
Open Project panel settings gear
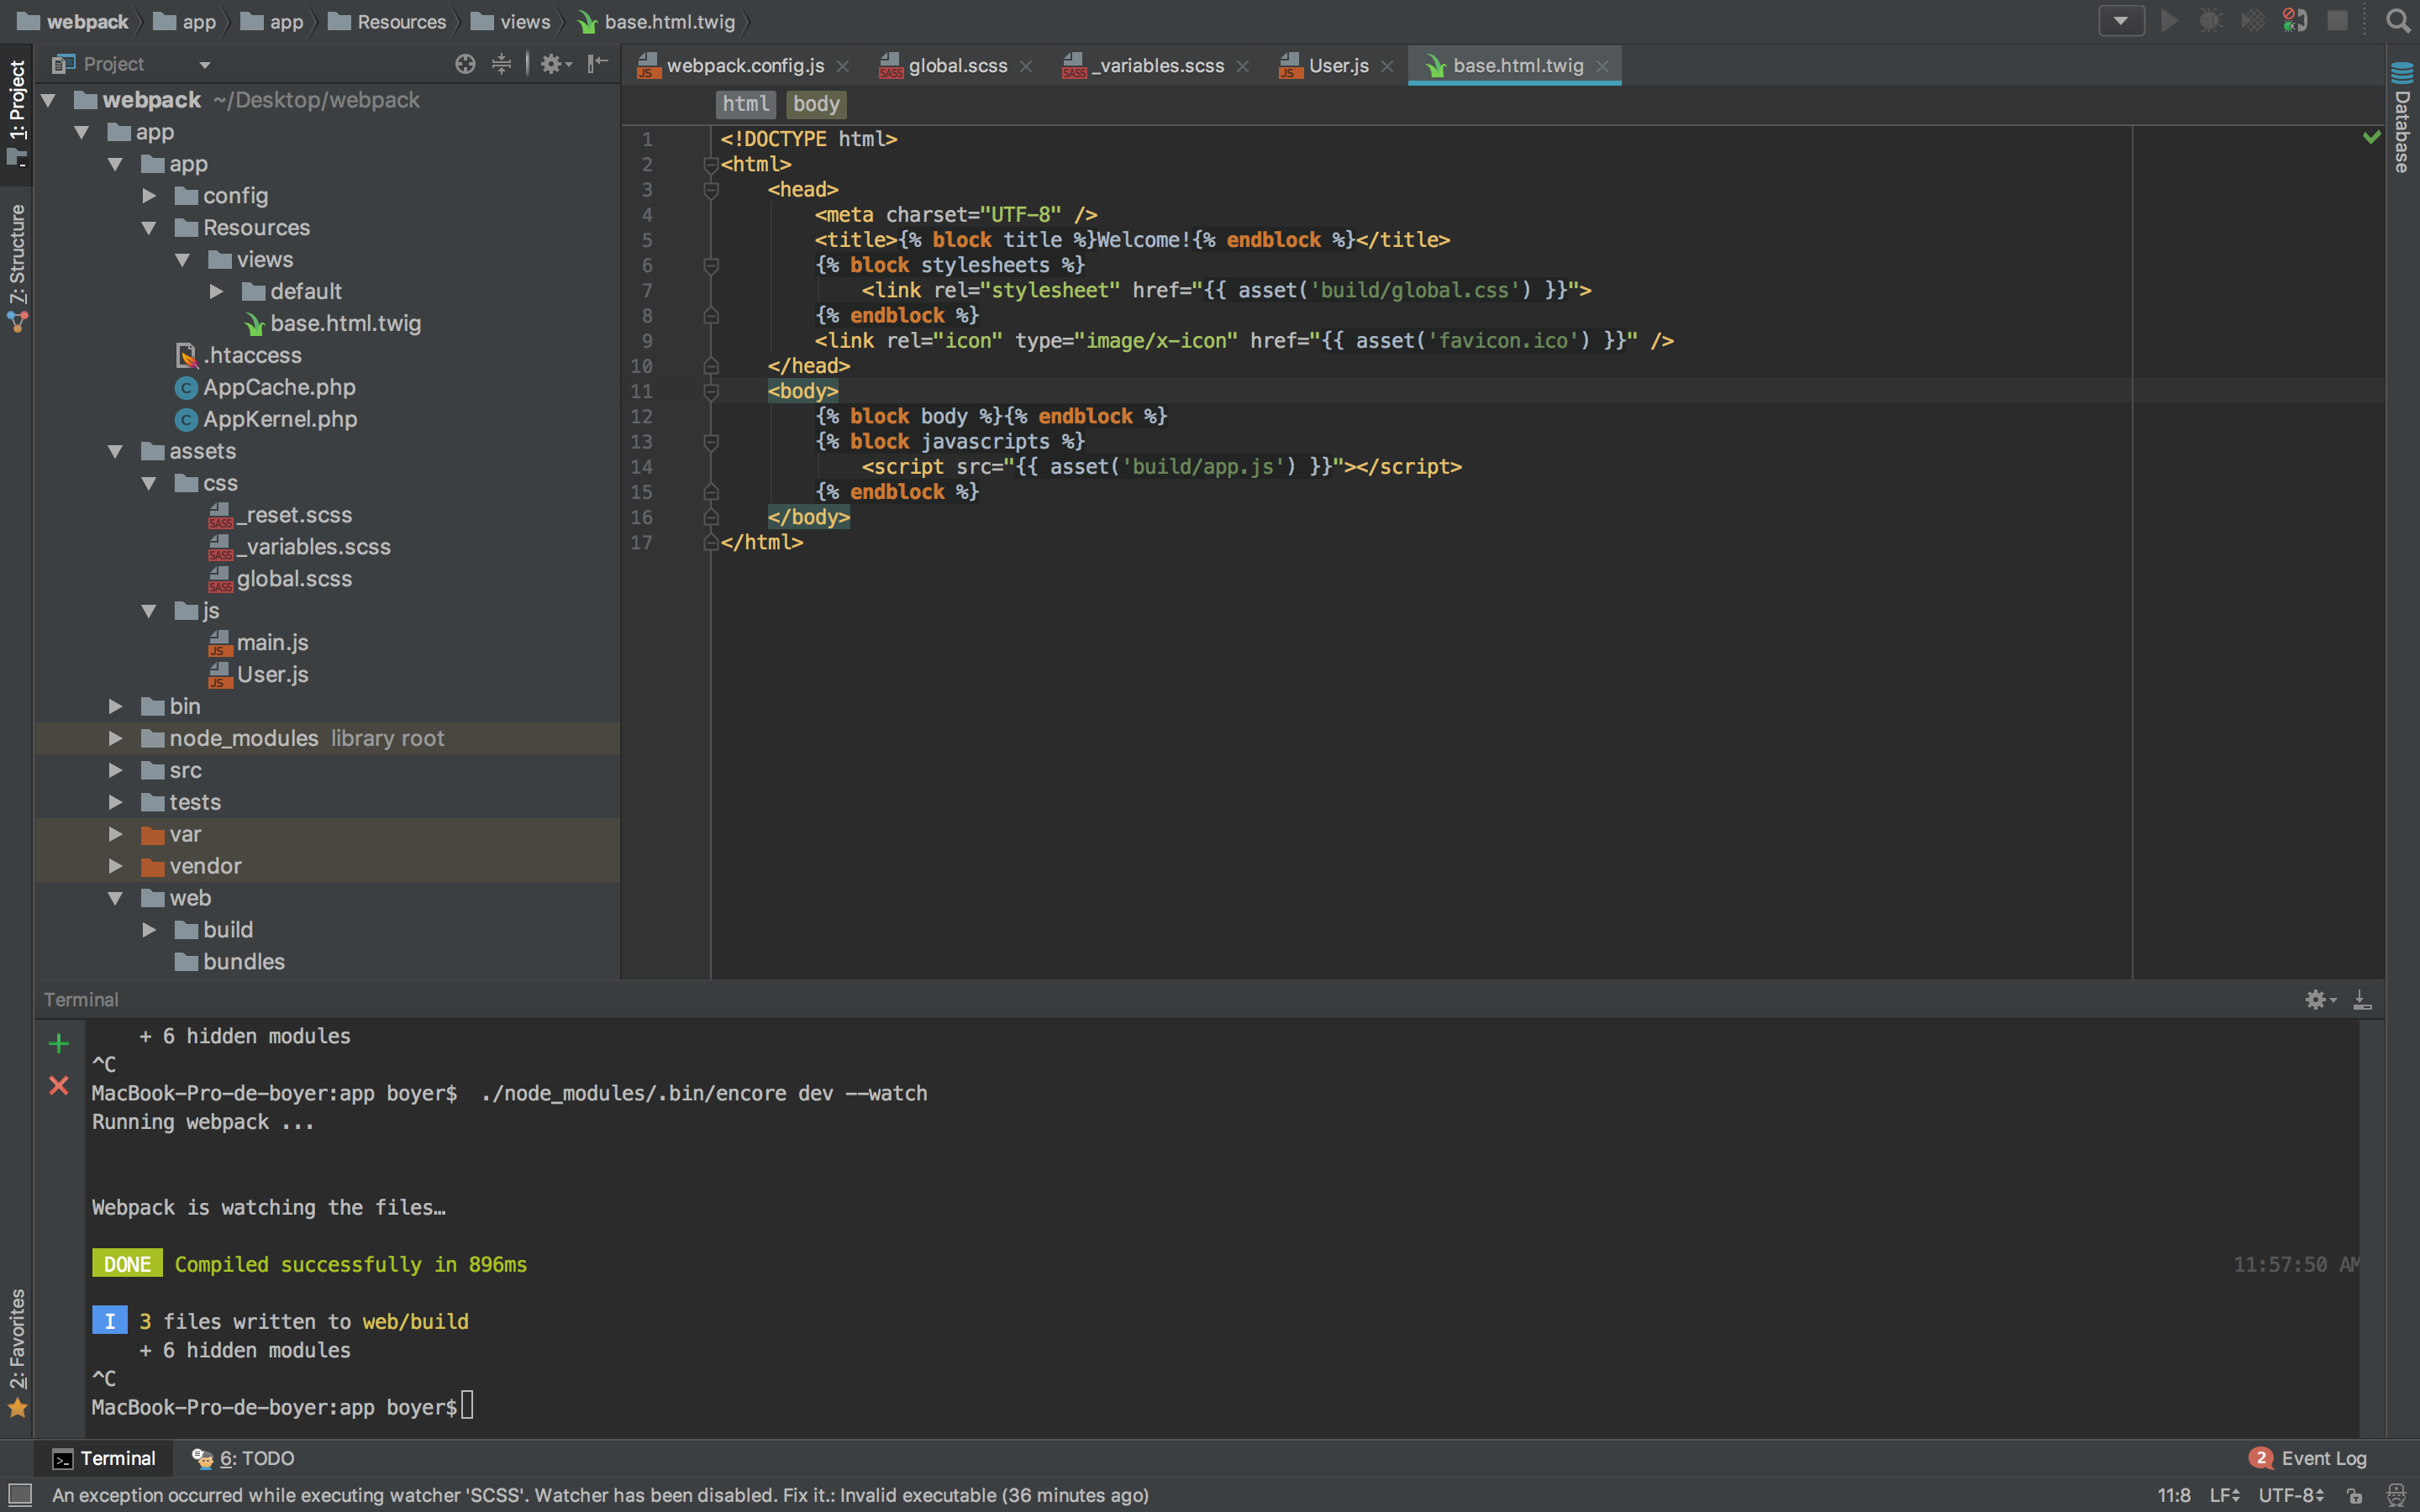coord(555,64)
